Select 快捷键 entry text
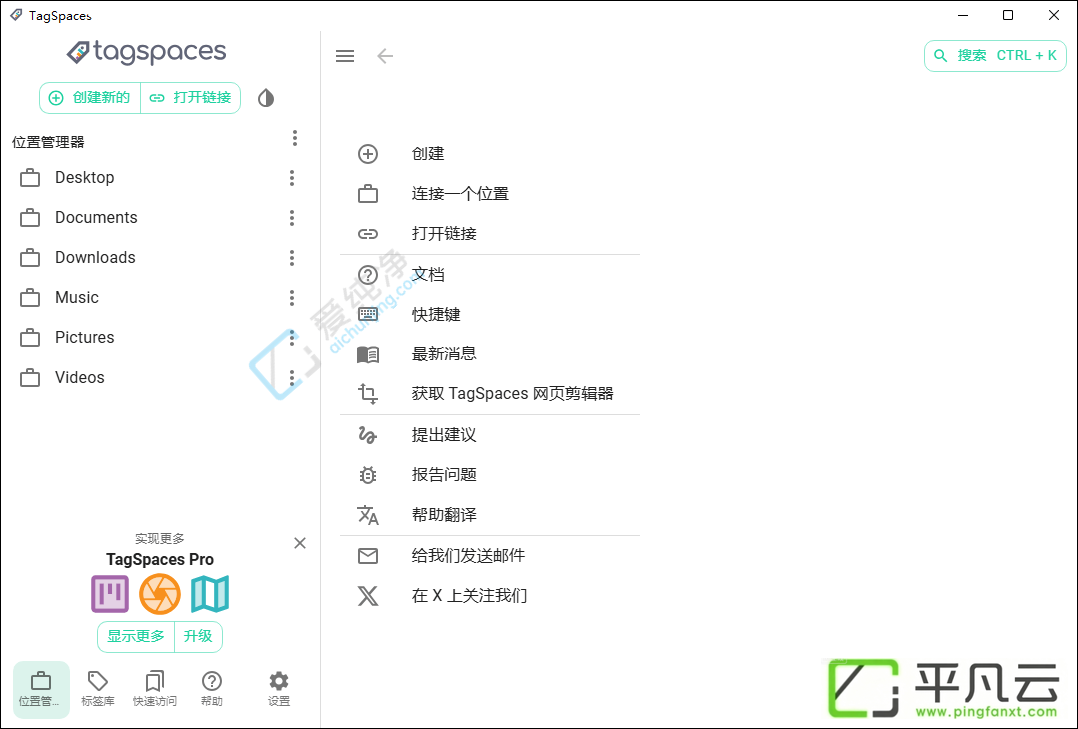1078x729 pixels. (436, 314)
